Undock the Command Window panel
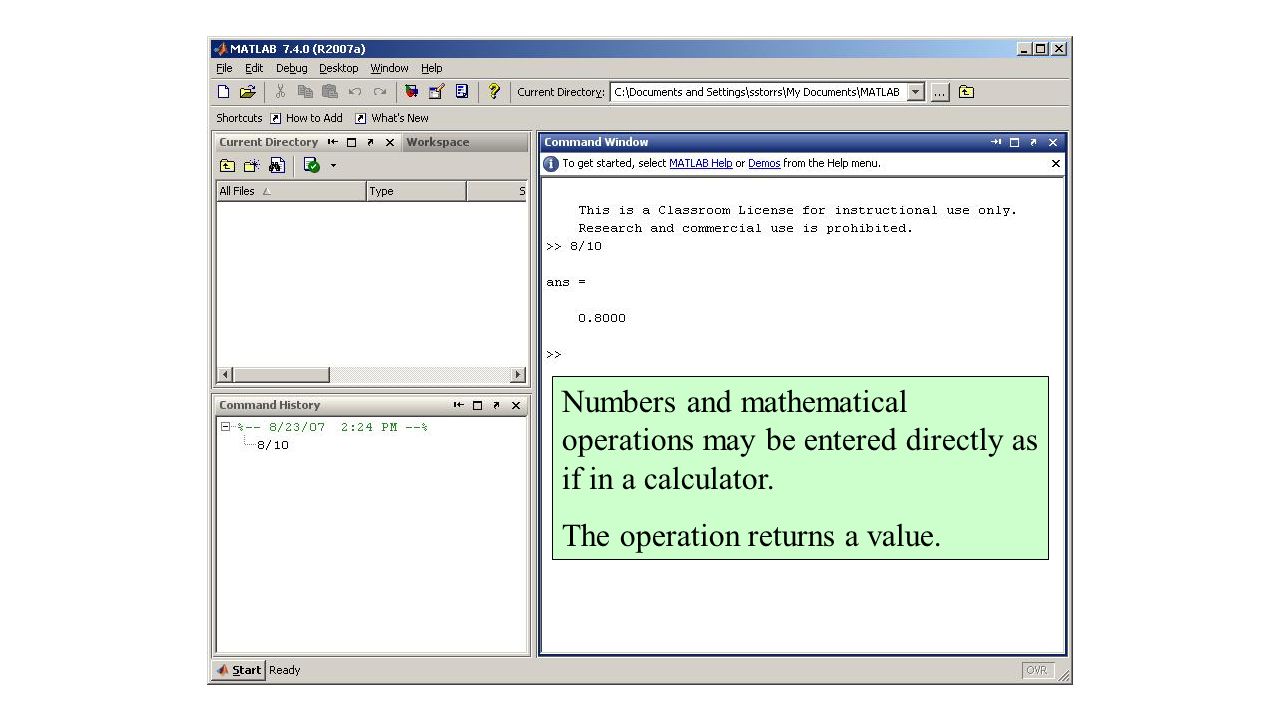 [1033, 142]
